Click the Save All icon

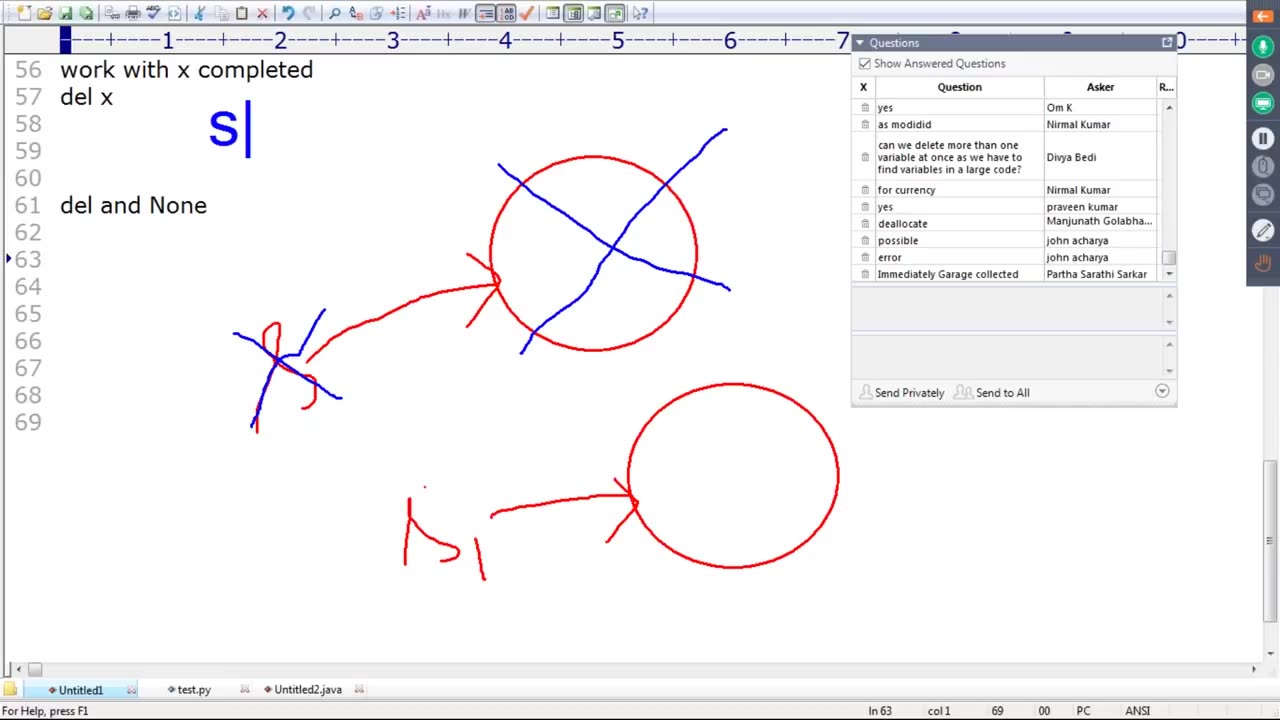[86, 13]
